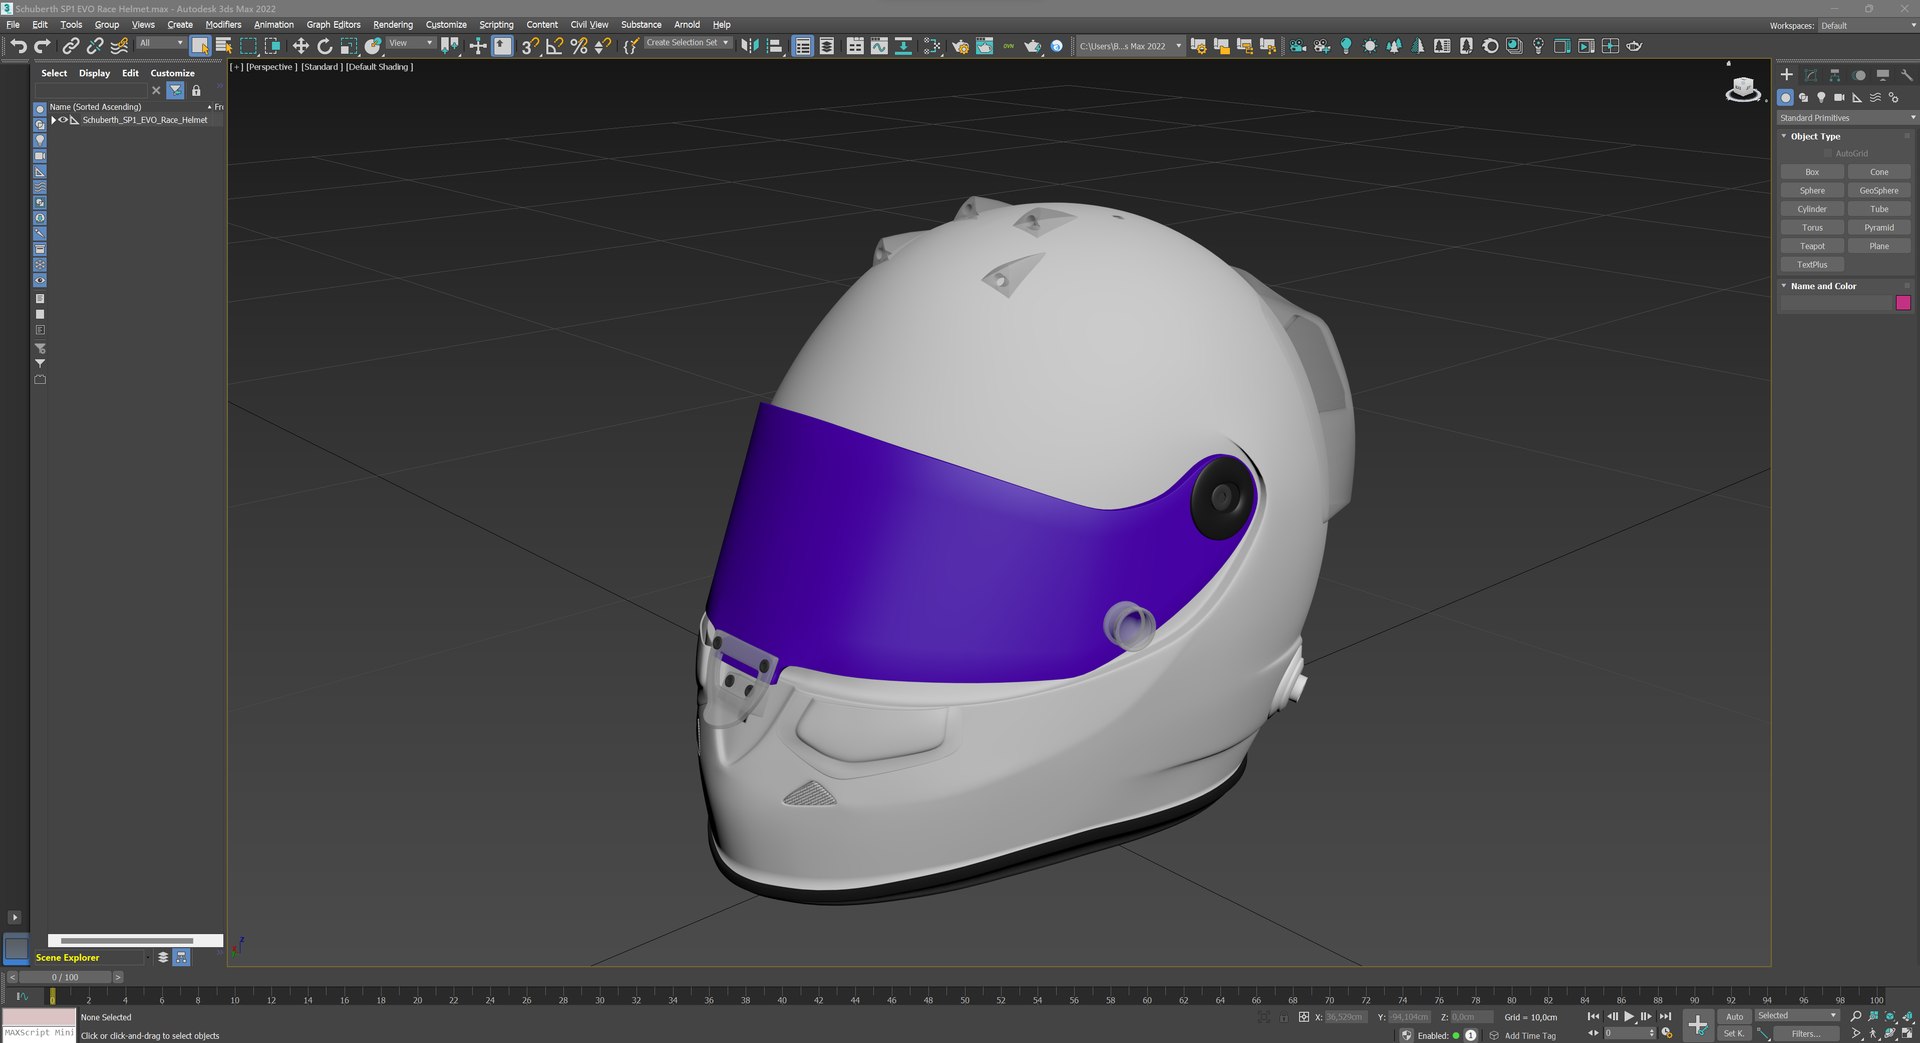
Task: Play the animation
Action: 1629,1016
